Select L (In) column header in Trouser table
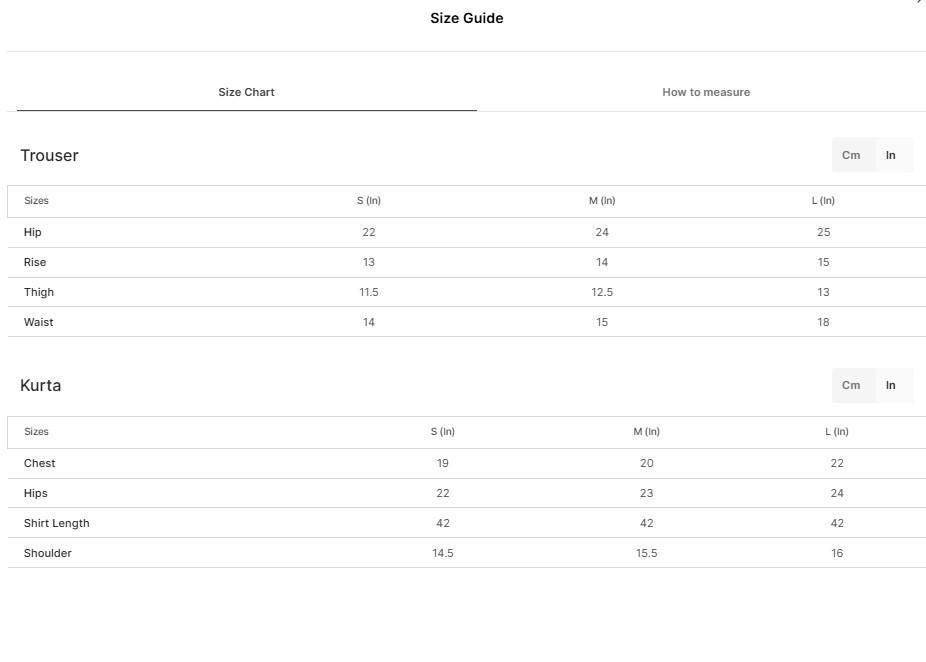 click(823, 201)
